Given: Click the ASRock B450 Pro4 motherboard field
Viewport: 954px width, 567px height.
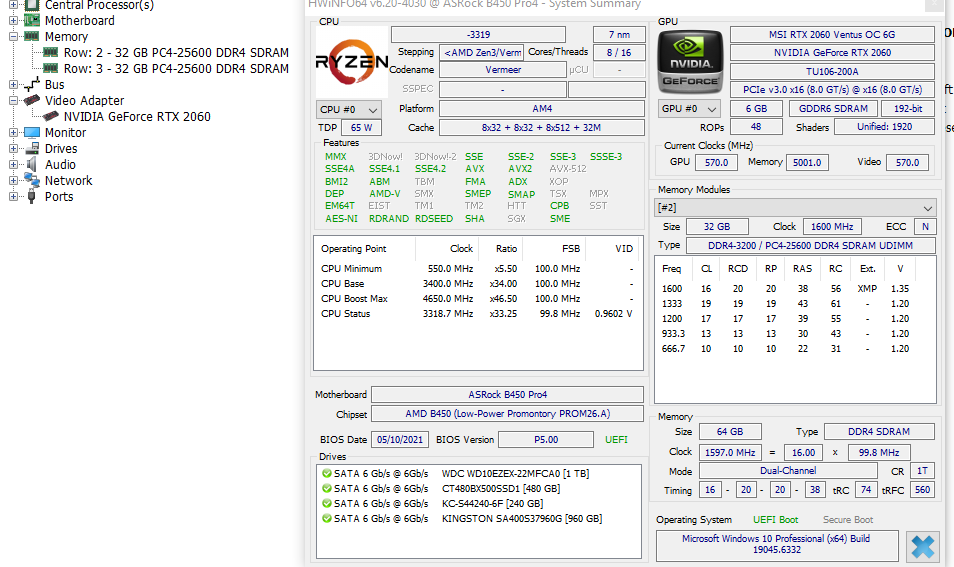Looking at the screenshot, I should point(507,394).
